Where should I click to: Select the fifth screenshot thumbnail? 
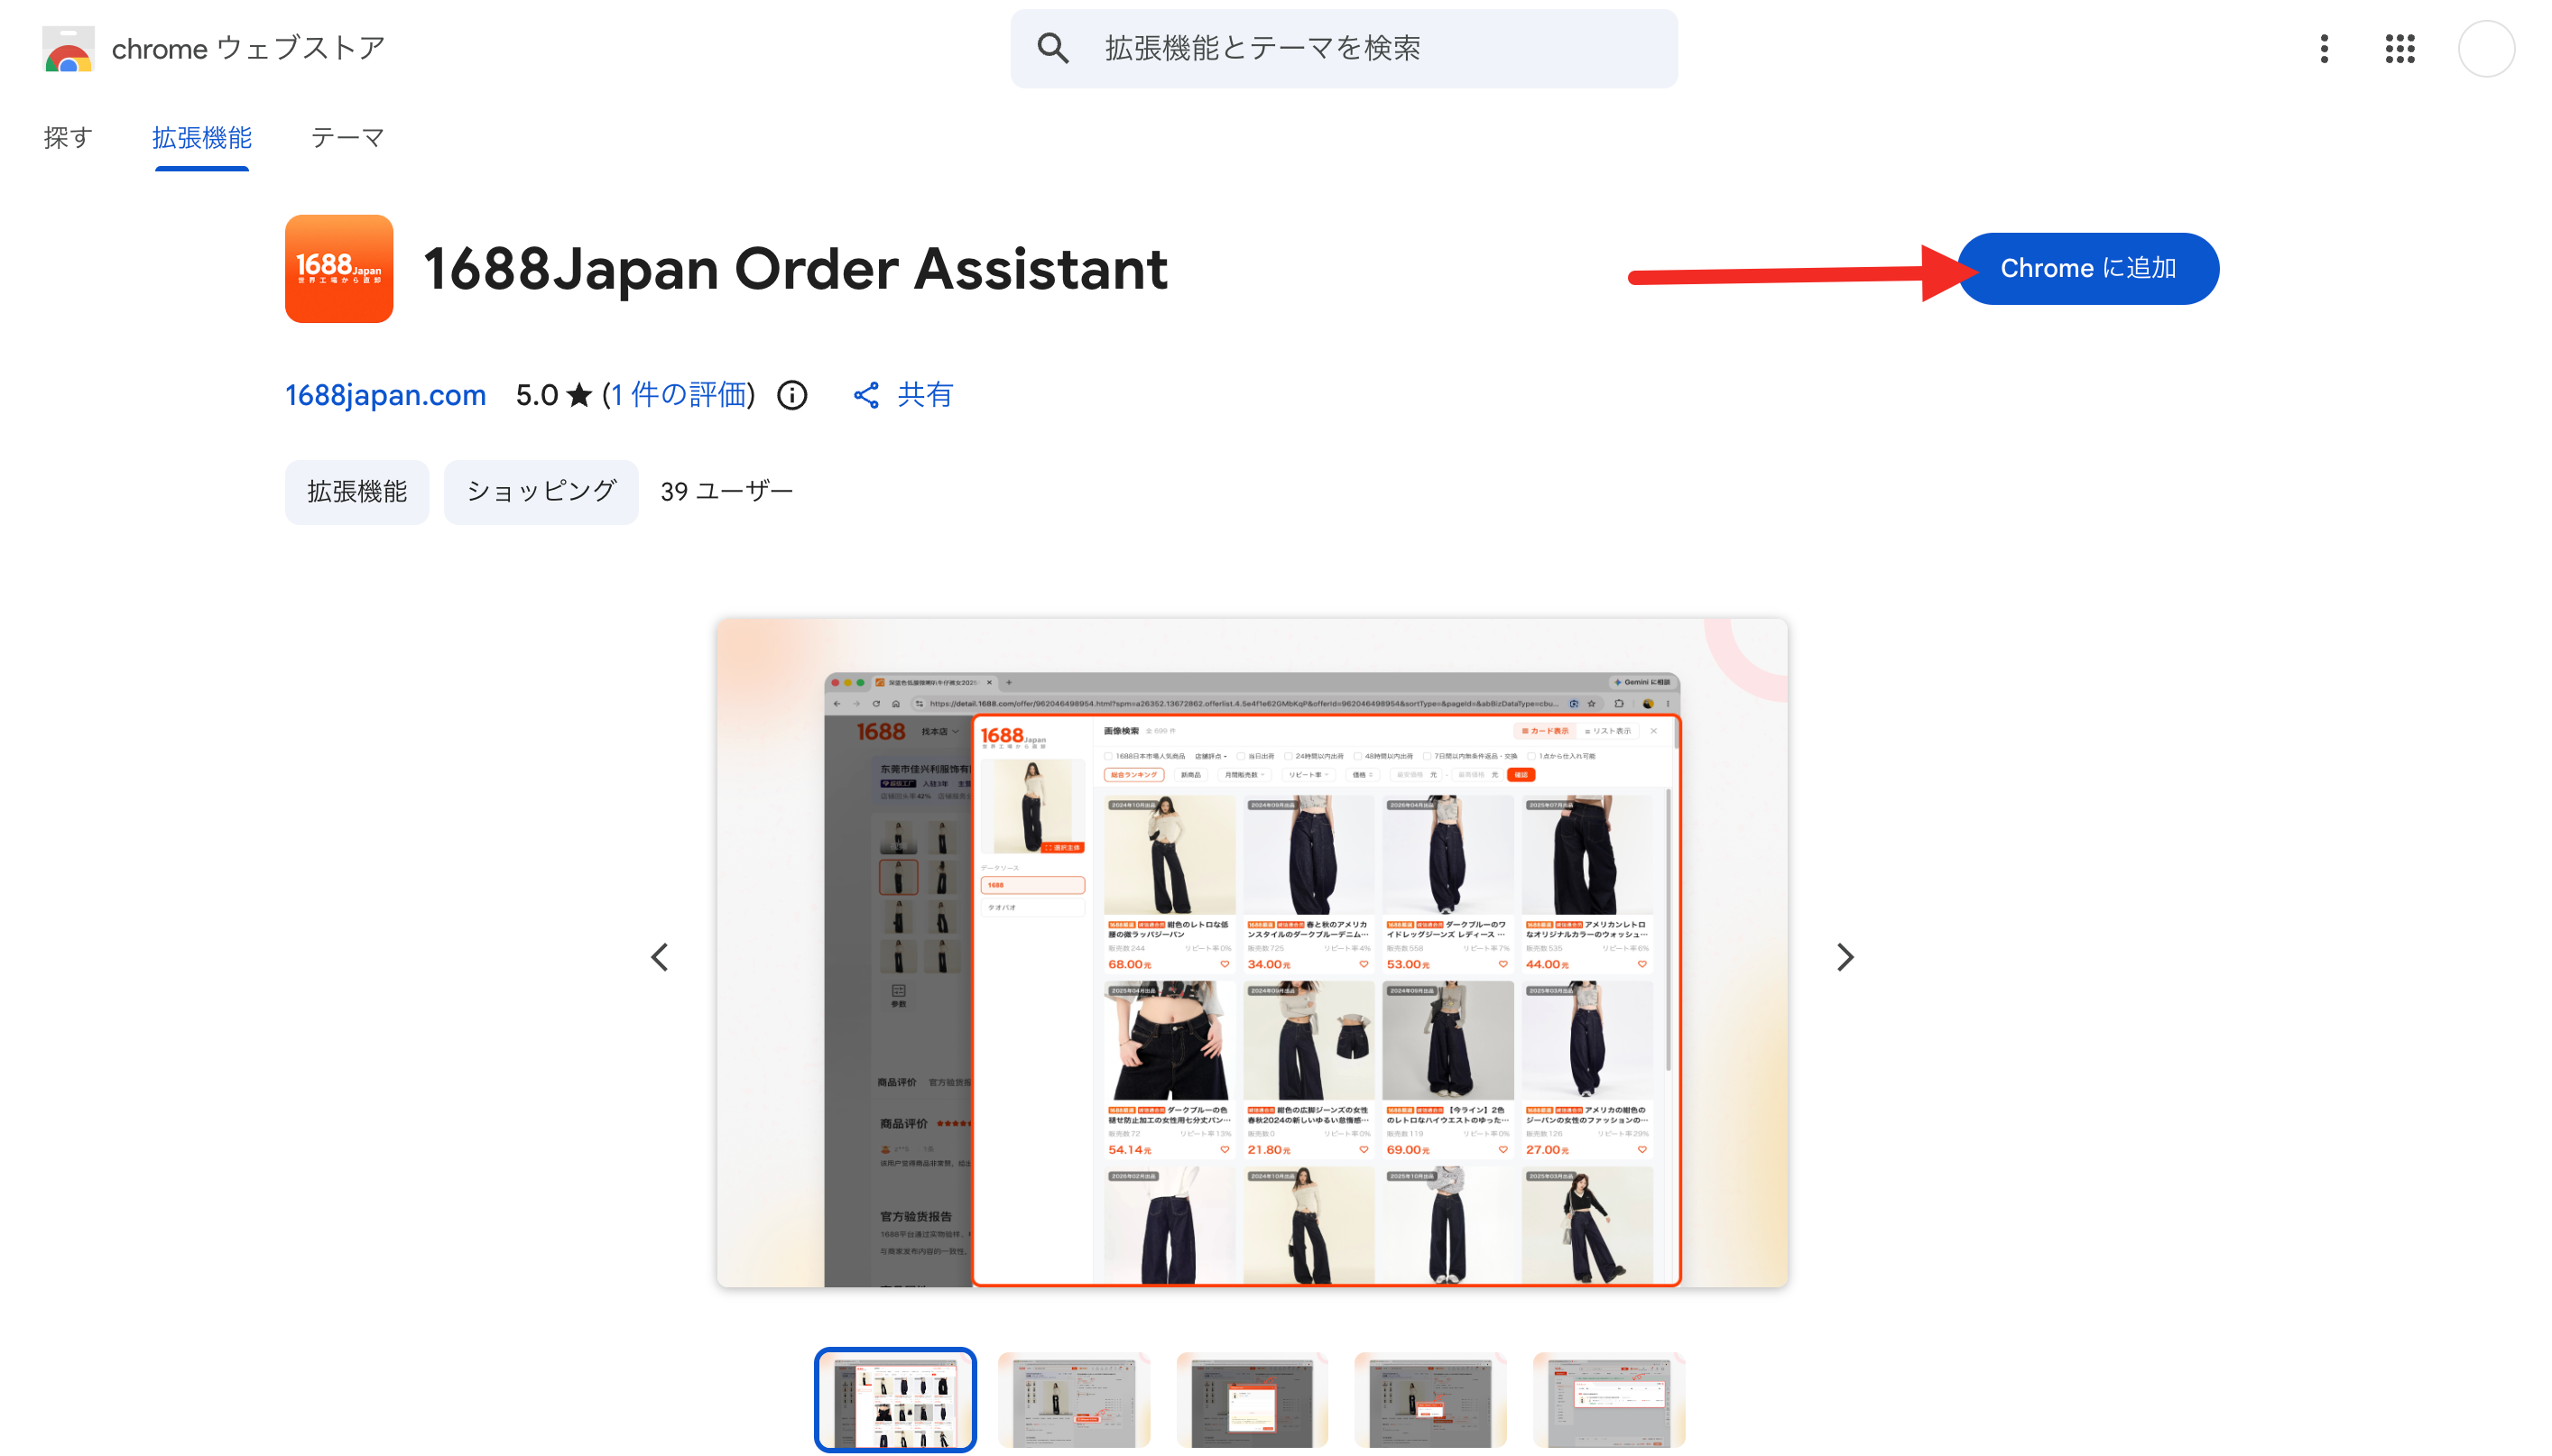pos(1609,1399)
